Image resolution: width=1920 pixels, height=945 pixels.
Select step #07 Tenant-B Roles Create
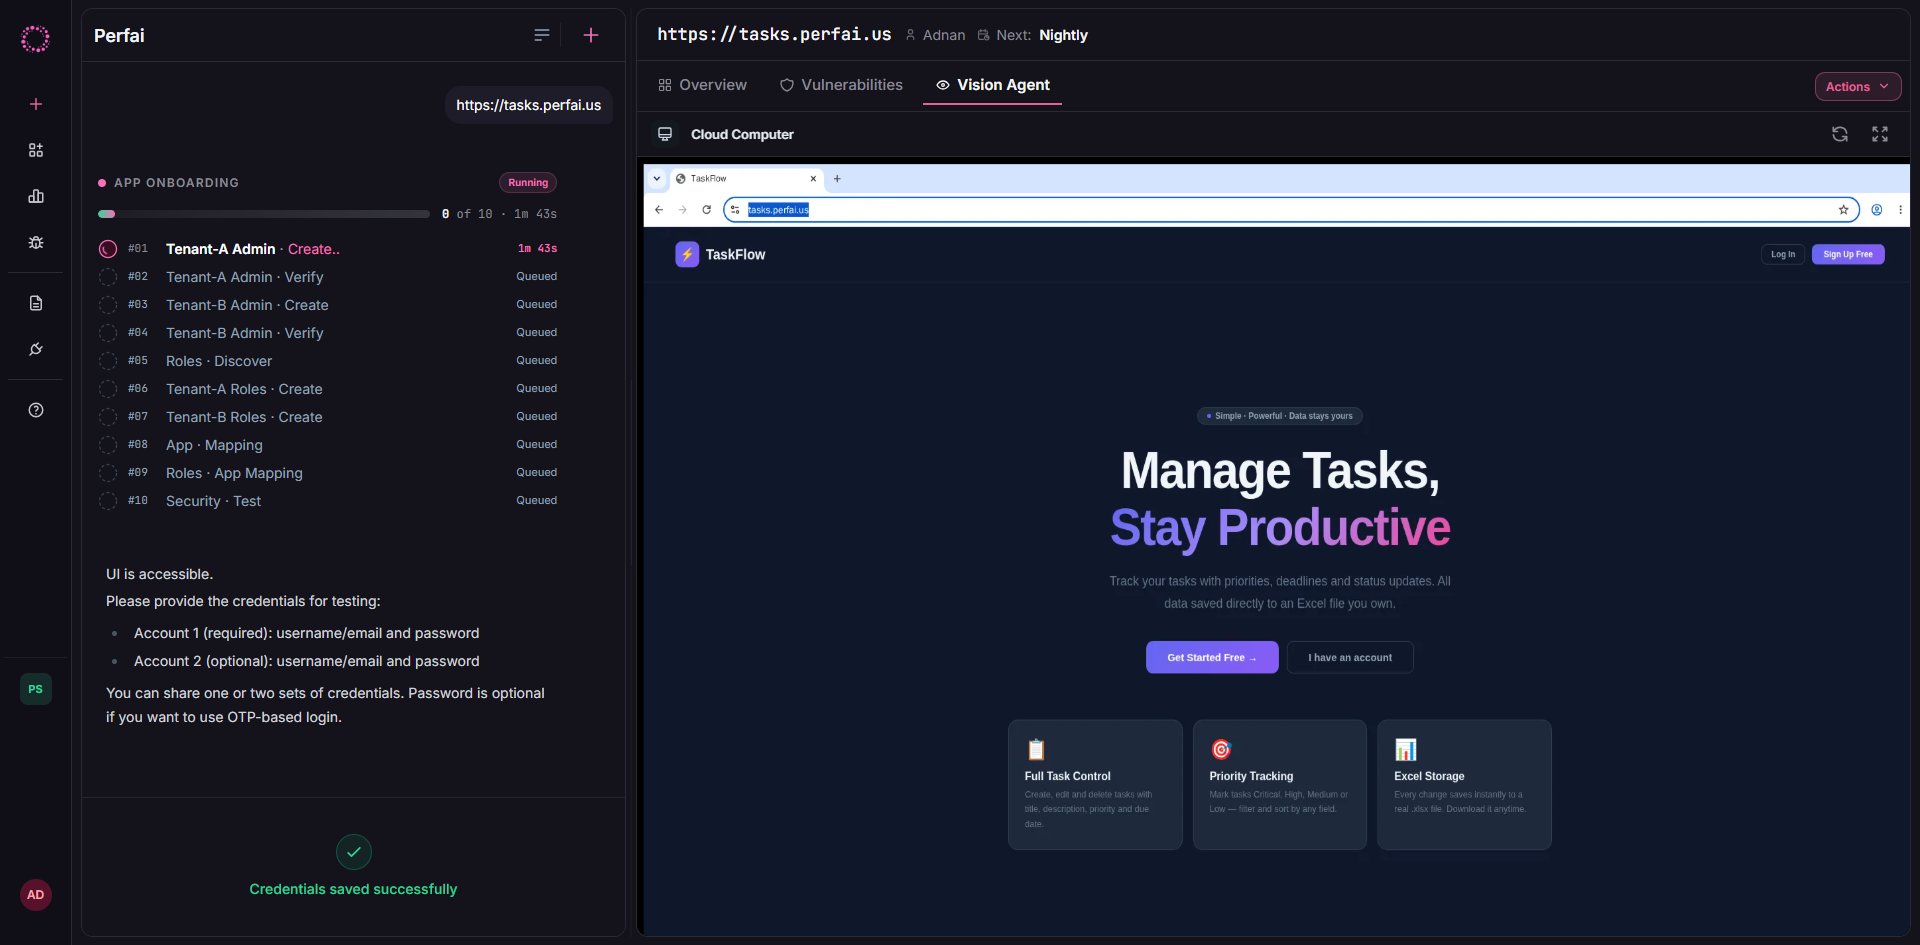point(328,417)
